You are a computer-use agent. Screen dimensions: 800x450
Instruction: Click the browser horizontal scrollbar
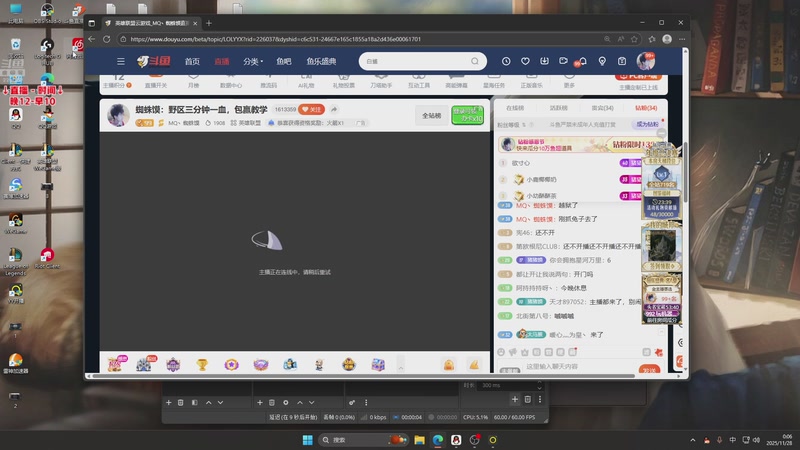(362, 376)
